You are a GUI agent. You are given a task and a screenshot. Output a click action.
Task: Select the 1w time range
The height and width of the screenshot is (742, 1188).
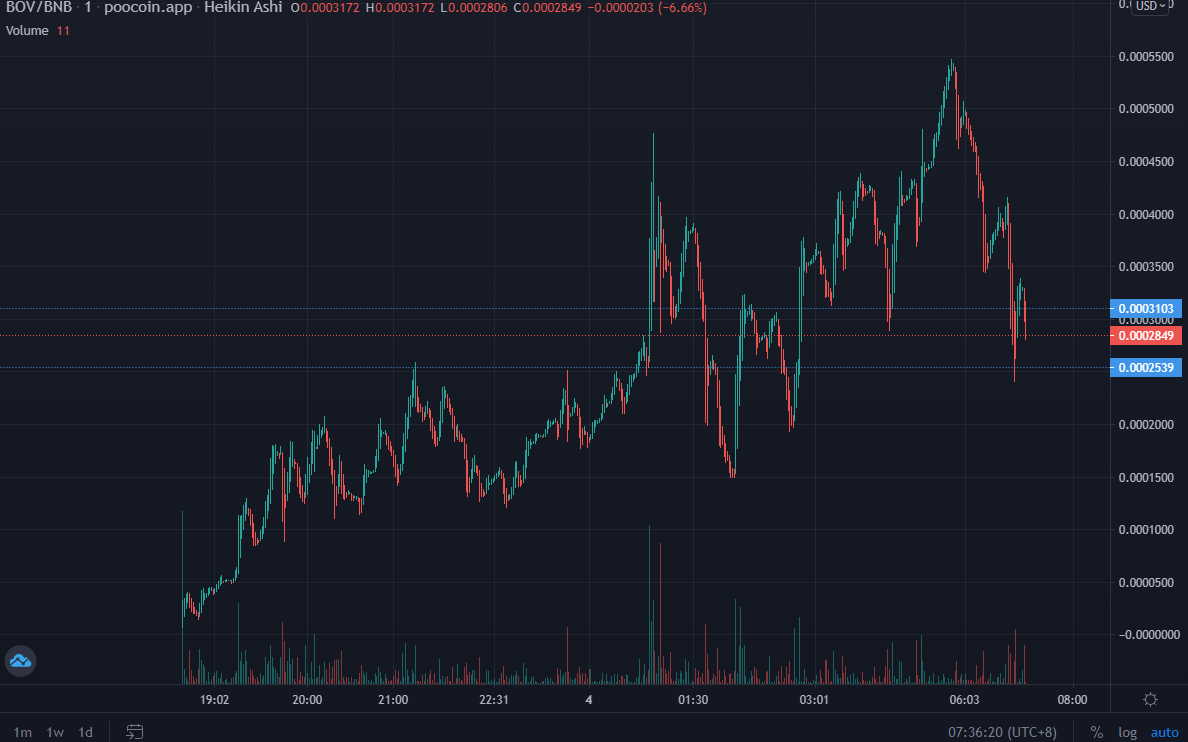55,732
